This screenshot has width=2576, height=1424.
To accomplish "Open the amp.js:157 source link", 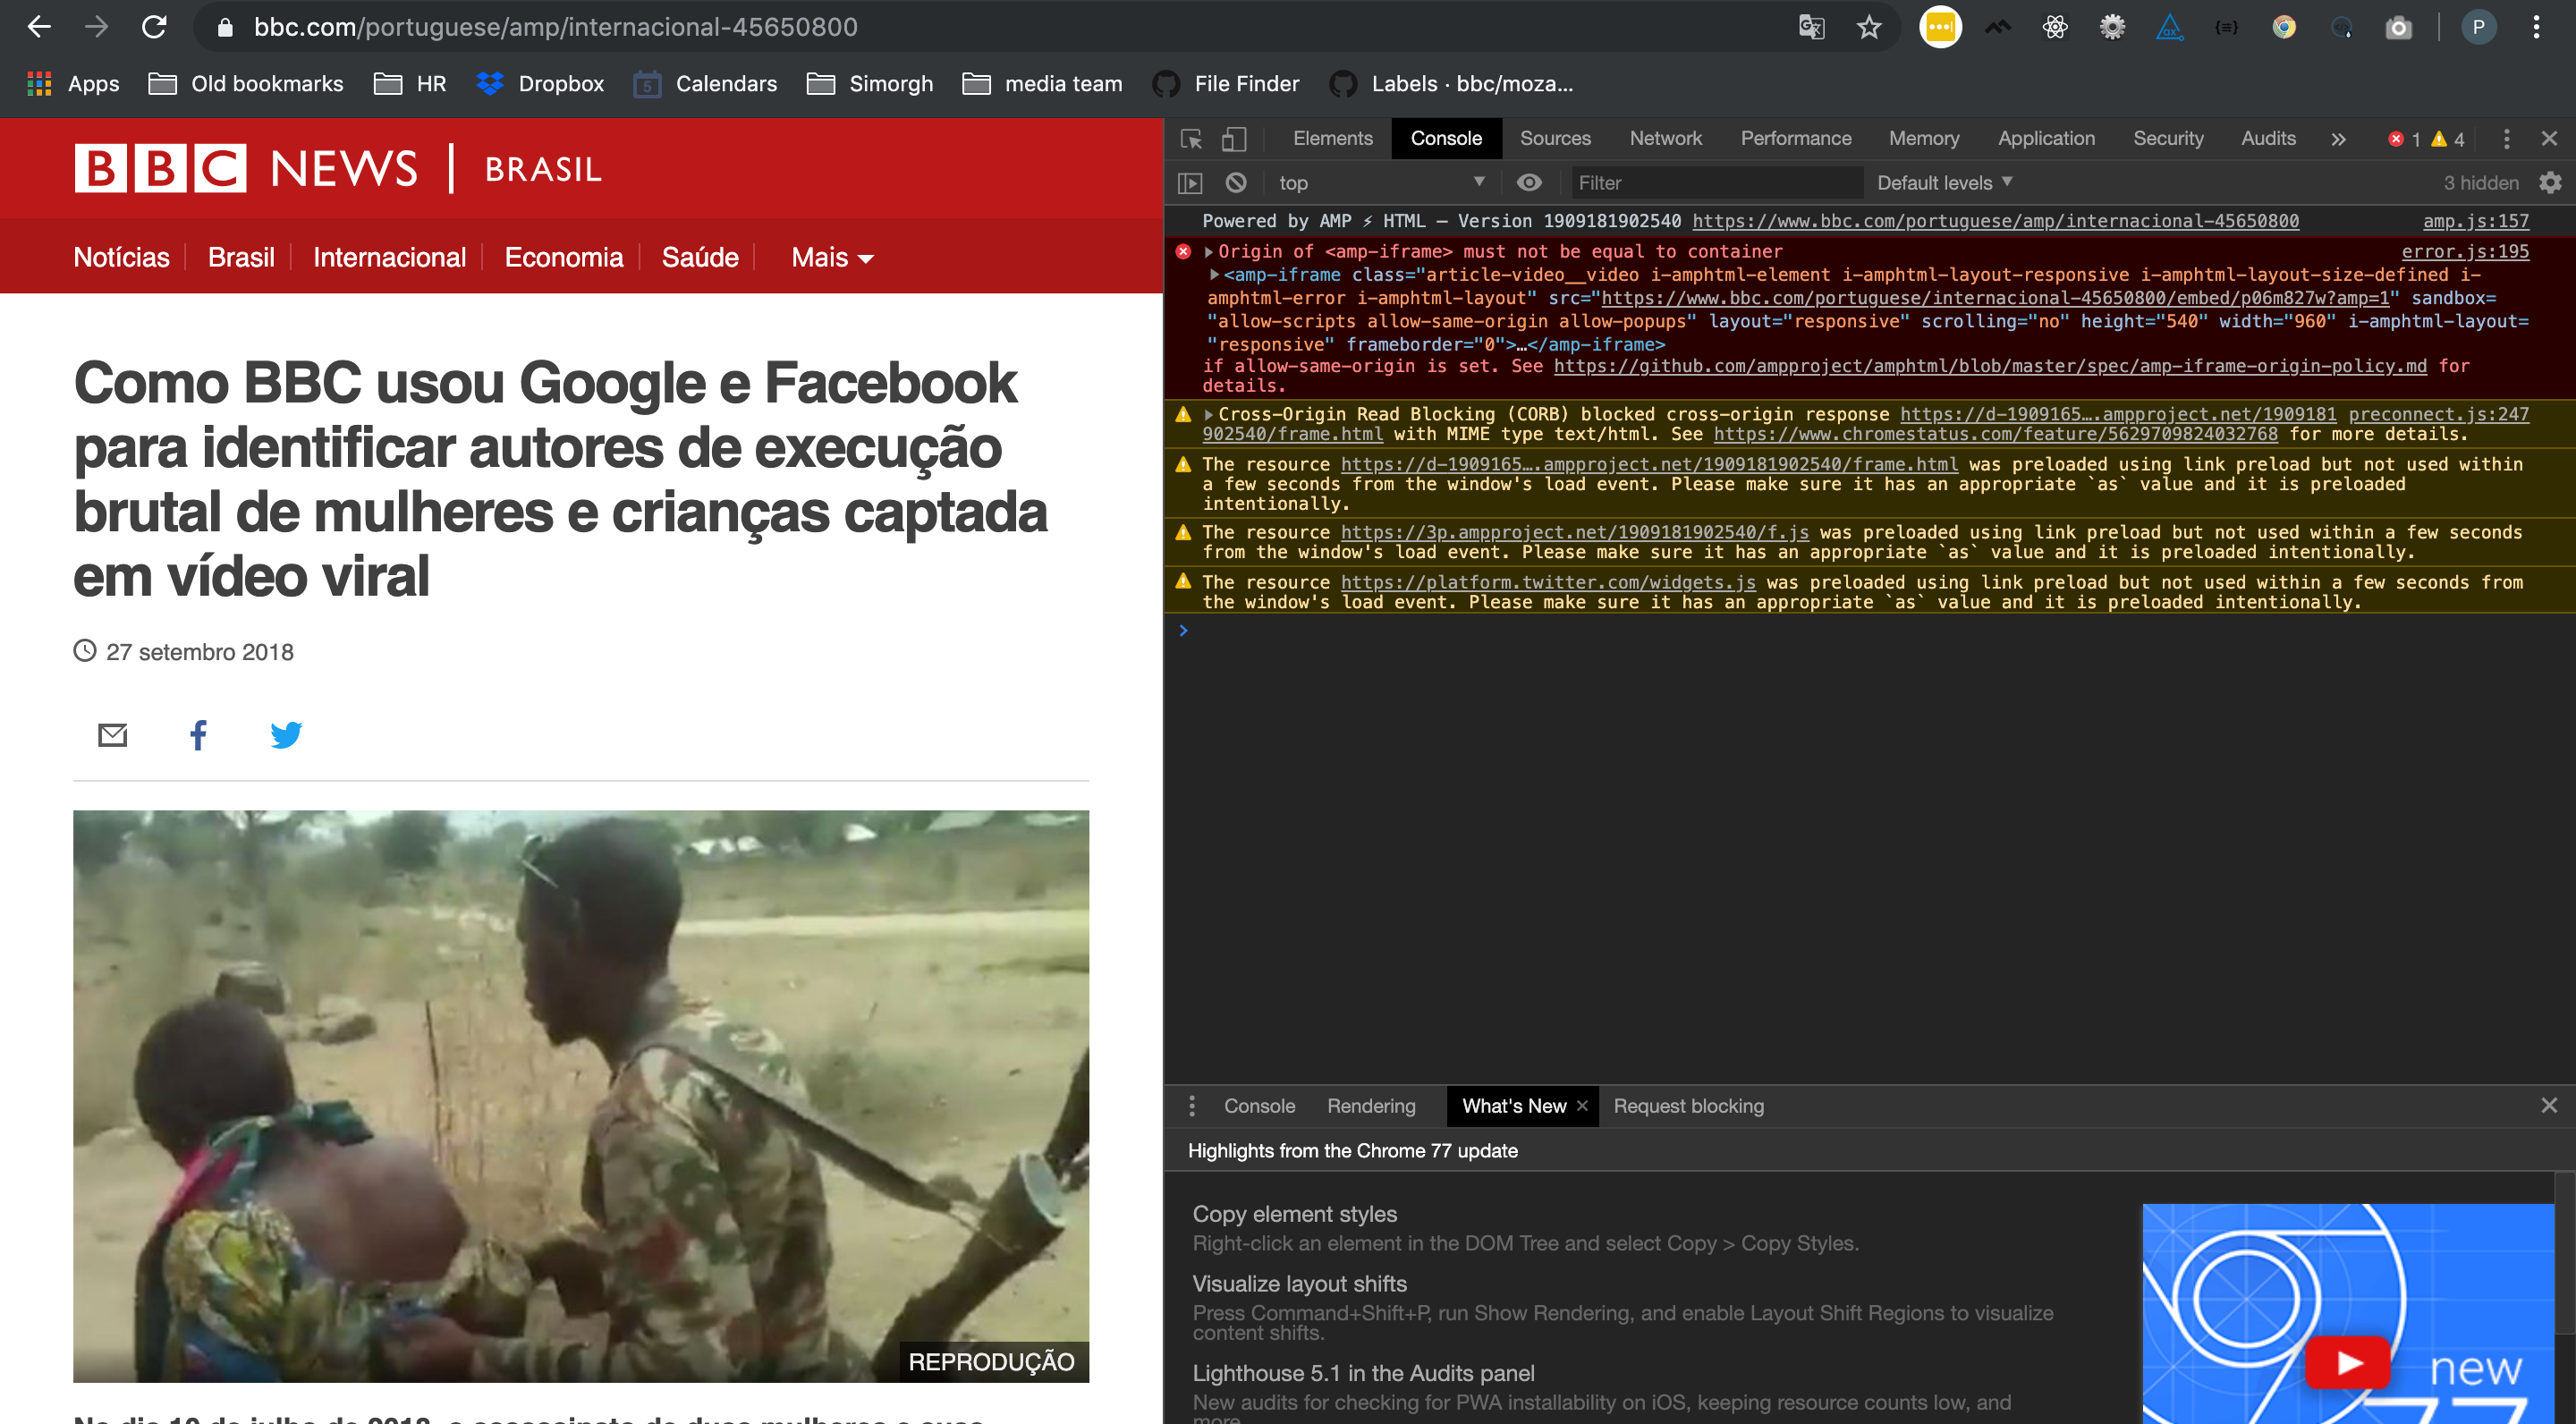I will click(2475, 220).
